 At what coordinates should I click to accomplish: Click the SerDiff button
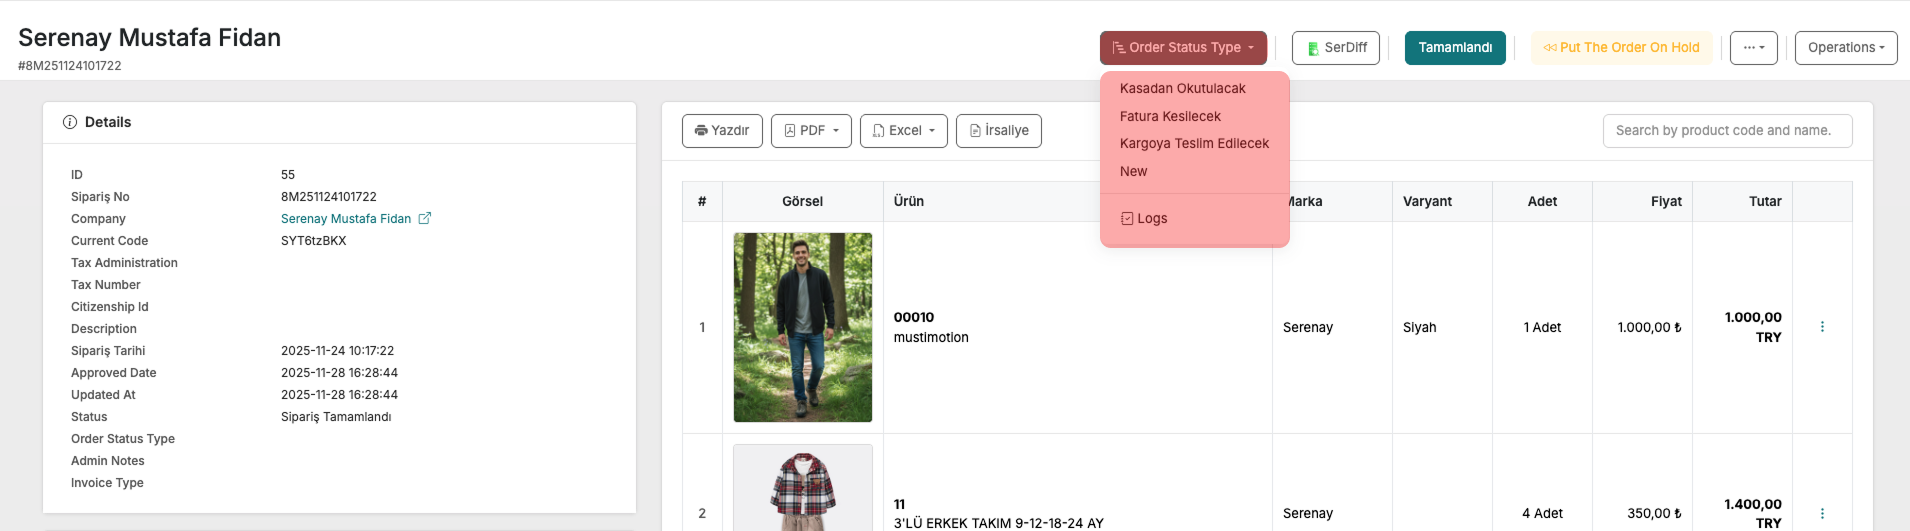coord(1335,48)
